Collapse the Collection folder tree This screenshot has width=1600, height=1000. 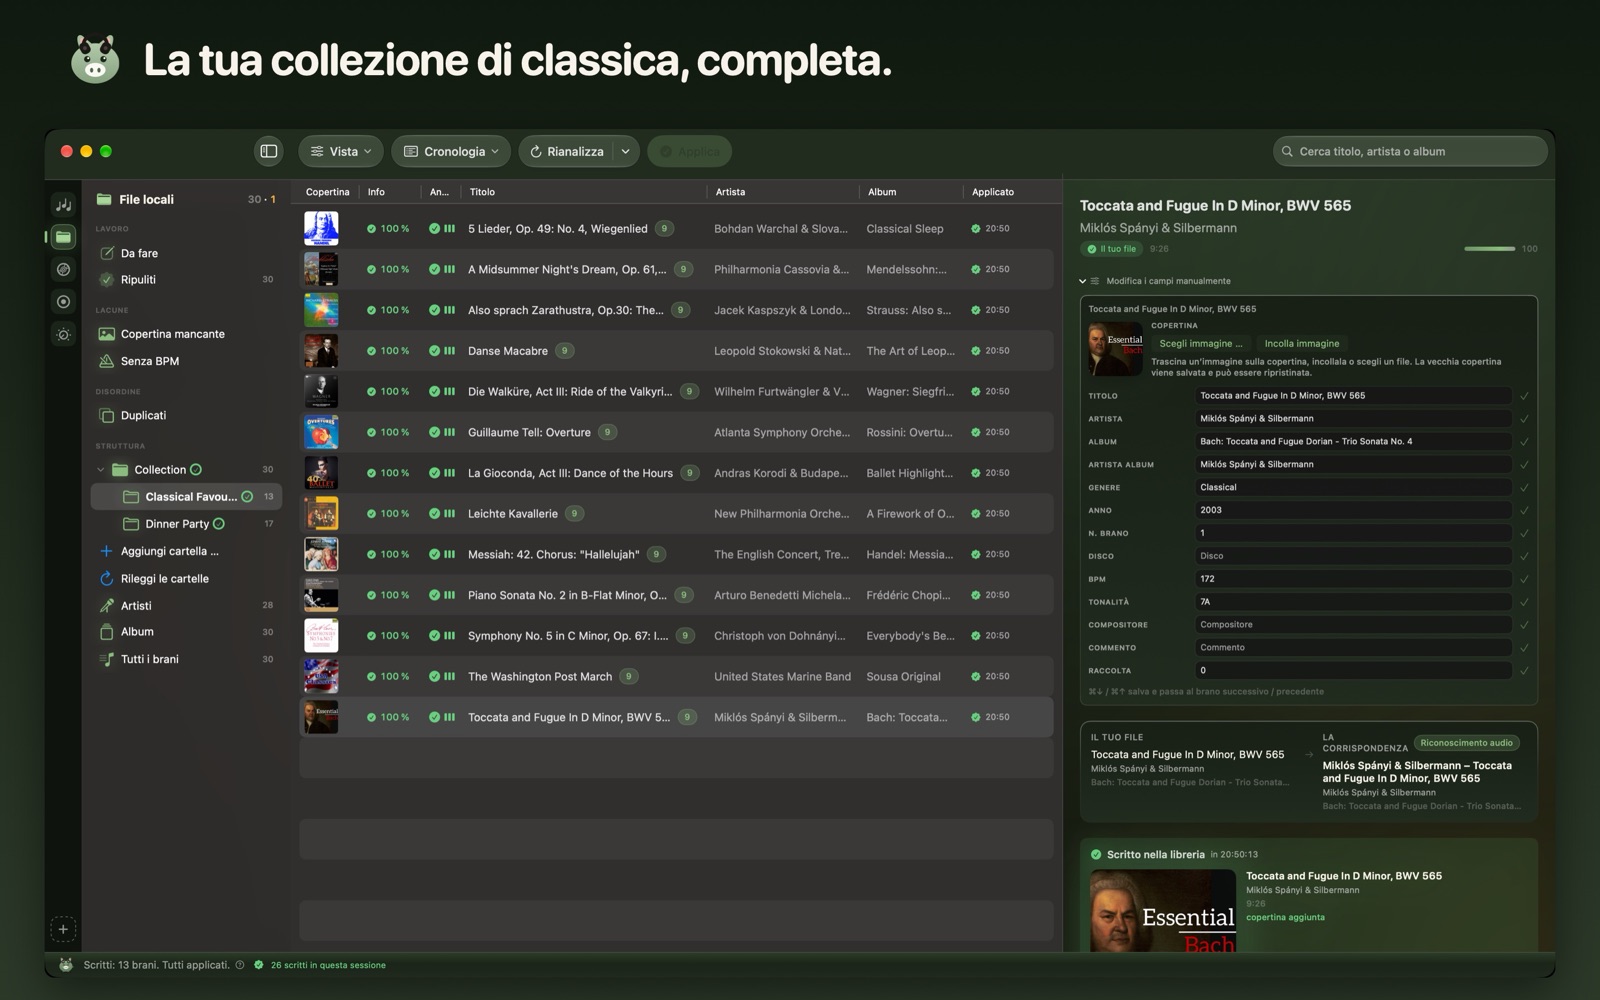click(x=101, y=470)
